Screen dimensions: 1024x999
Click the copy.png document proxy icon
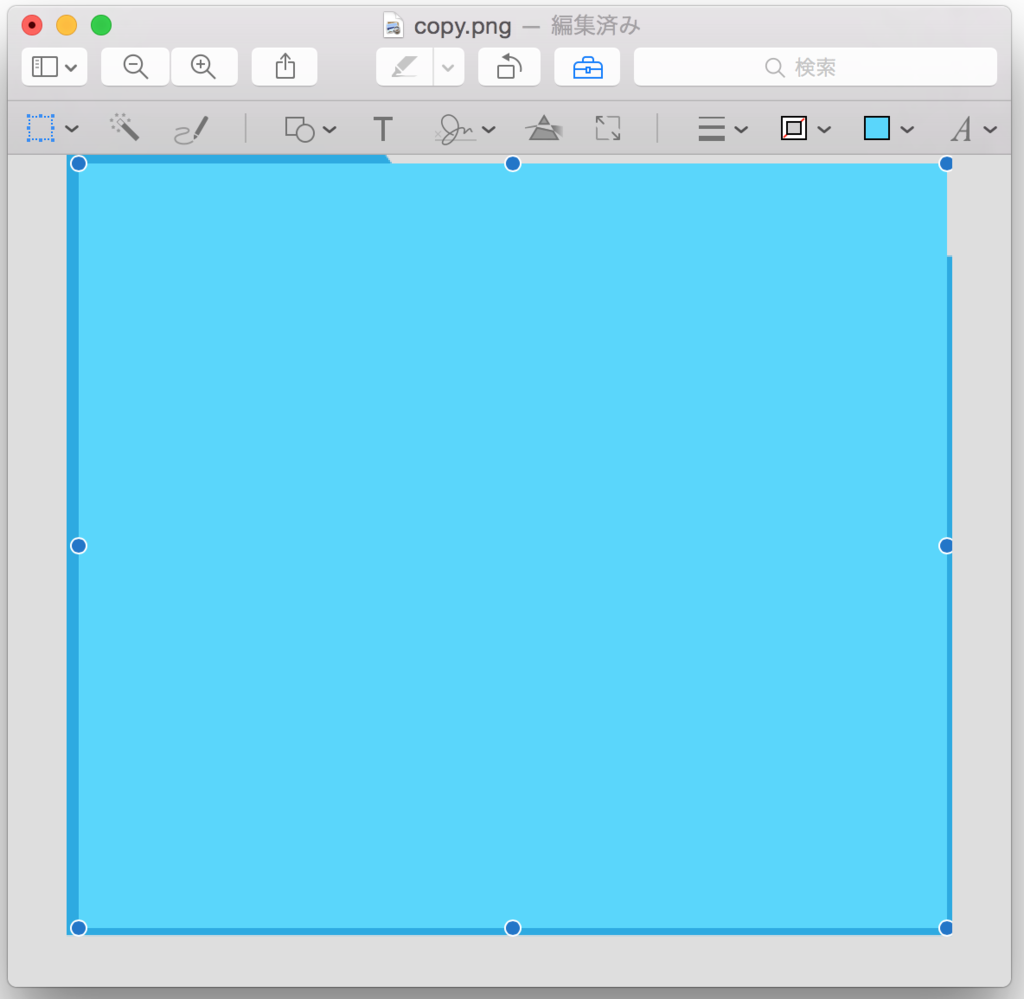(x=392, y=25)
